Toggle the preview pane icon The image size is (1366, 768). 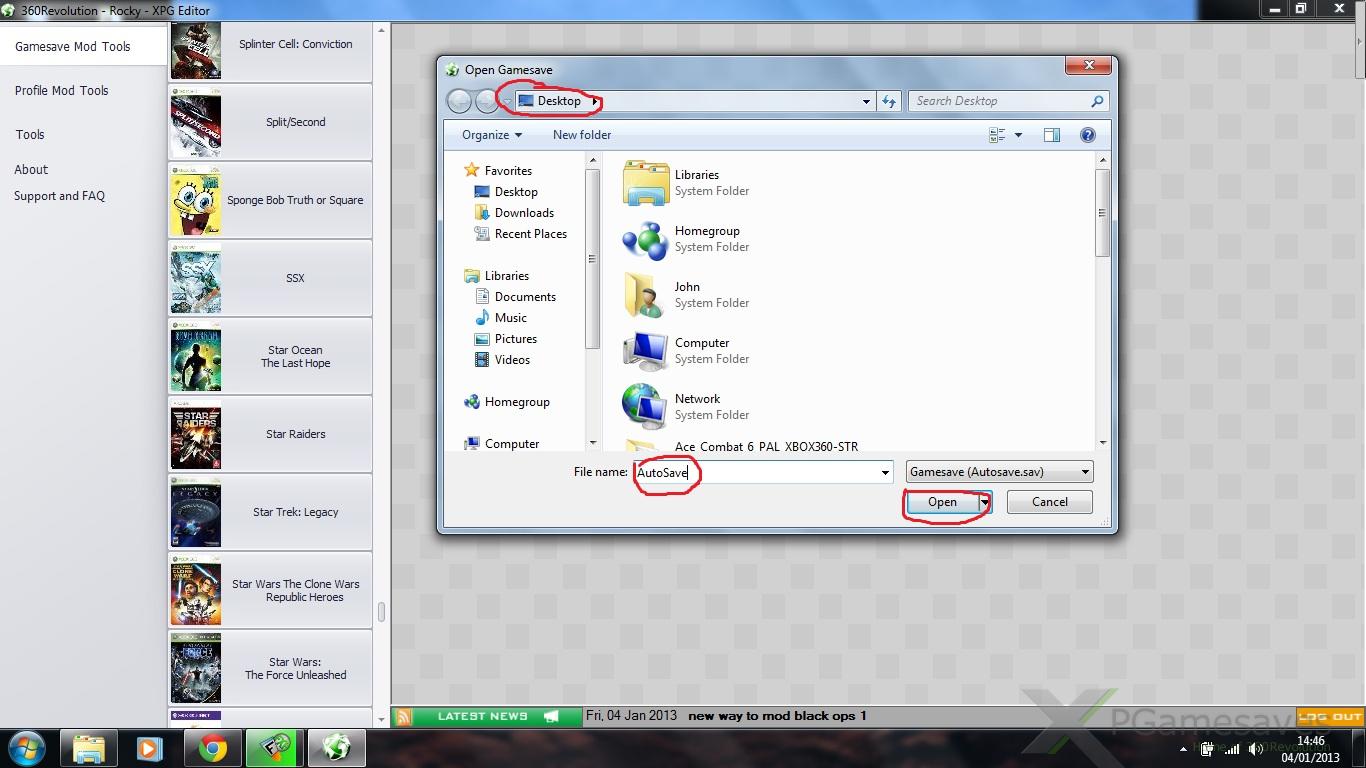1051,135
